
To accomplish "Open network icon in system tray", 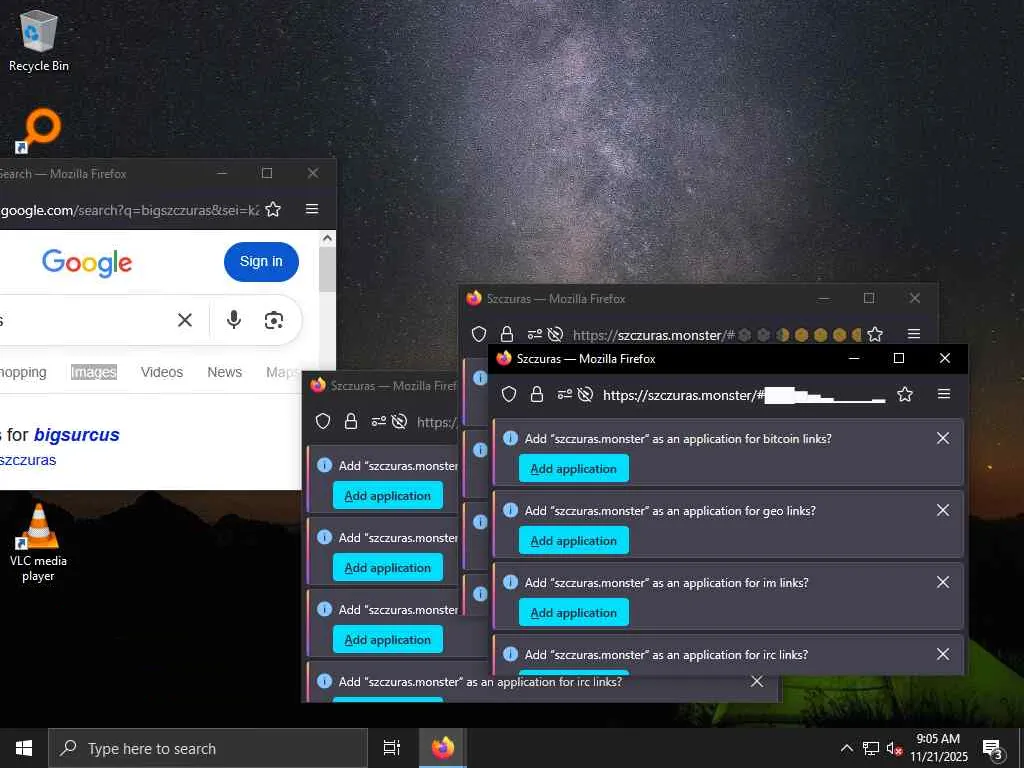I will pyautogui.click(x=871, y=748).
